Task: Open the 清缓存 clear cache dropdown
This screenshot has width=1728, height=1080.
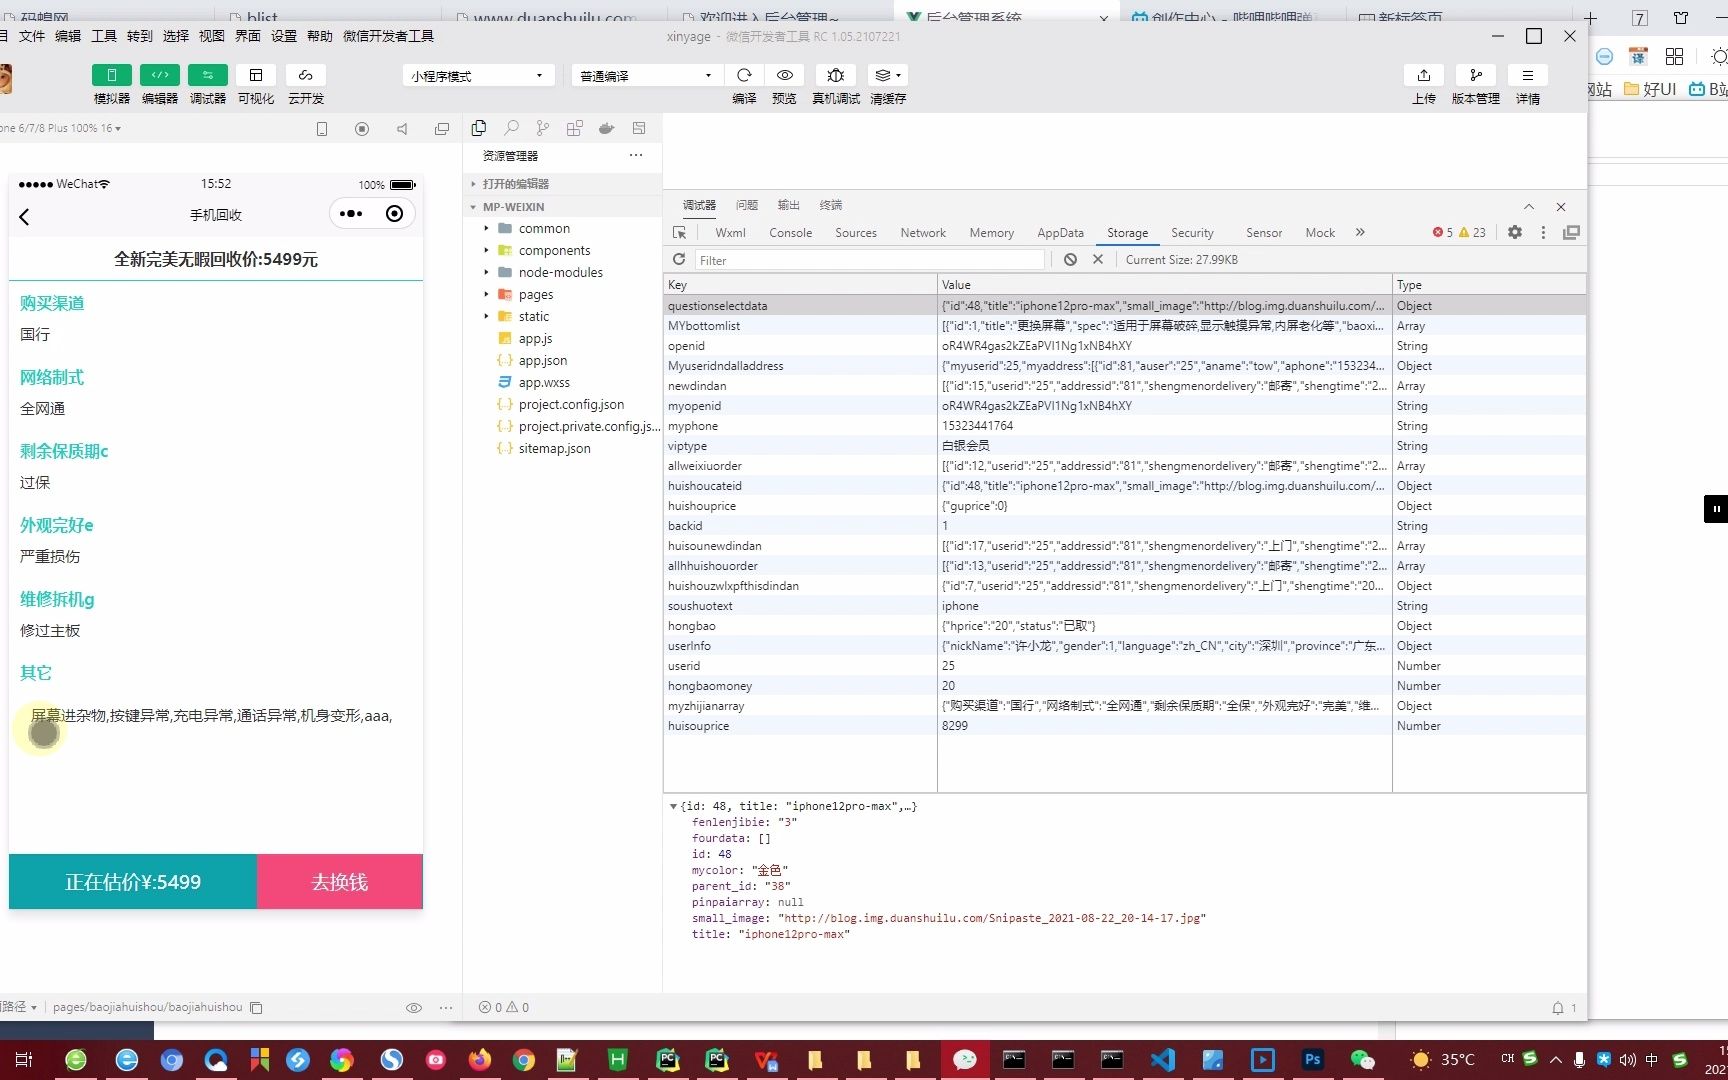Action: point(887,75)
